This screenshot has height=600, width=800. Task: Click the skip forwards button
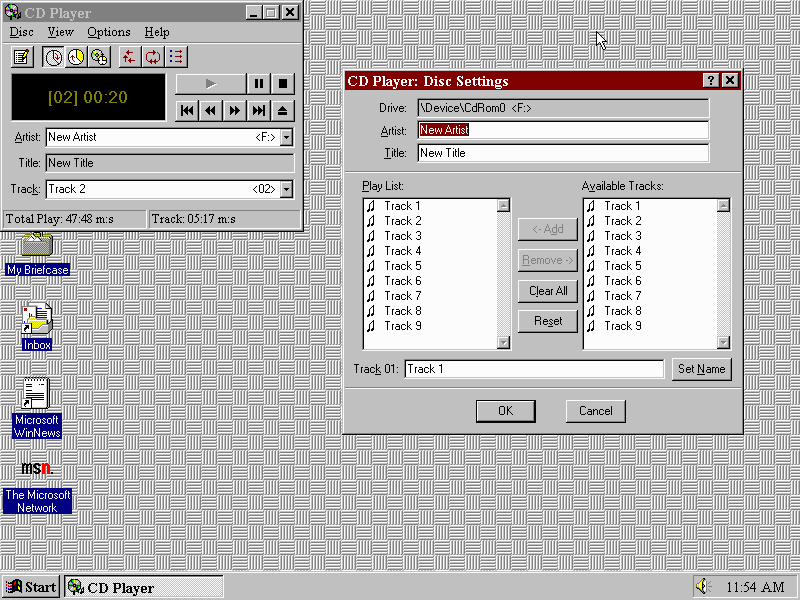[235, 111]
